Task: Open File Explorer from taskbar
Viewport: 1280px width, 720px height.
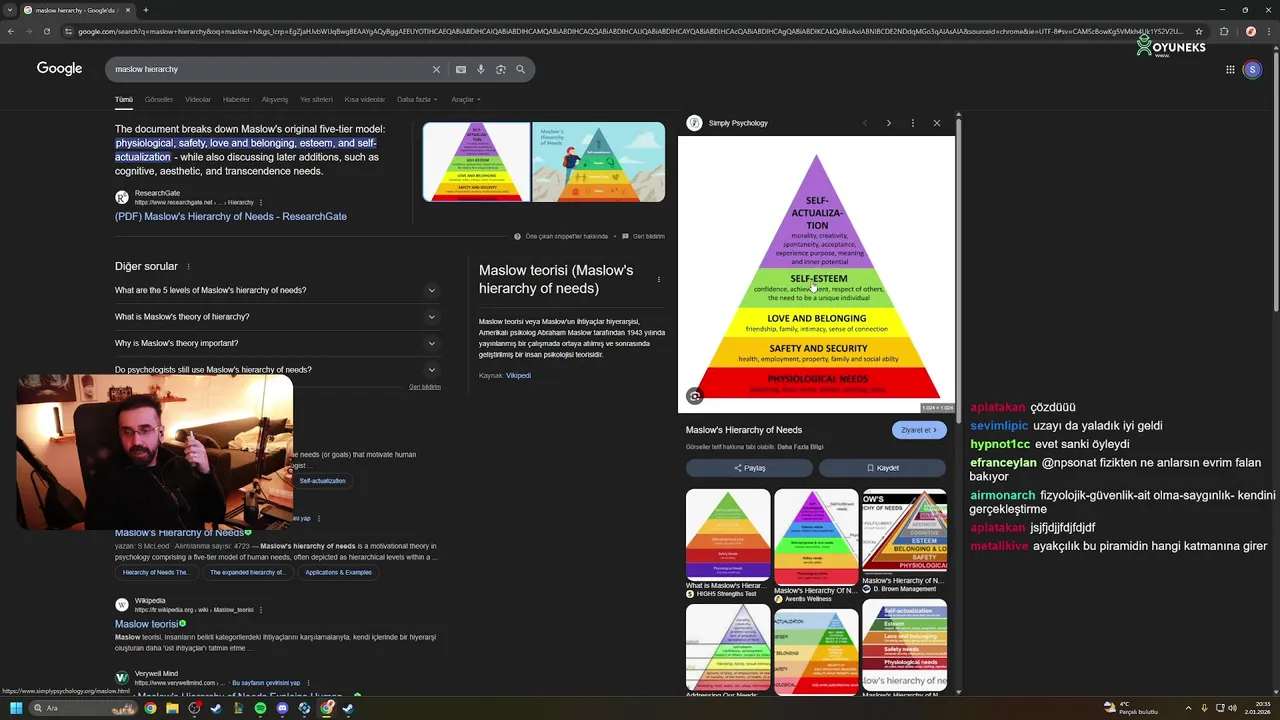Action: click(x=172, y=708)
